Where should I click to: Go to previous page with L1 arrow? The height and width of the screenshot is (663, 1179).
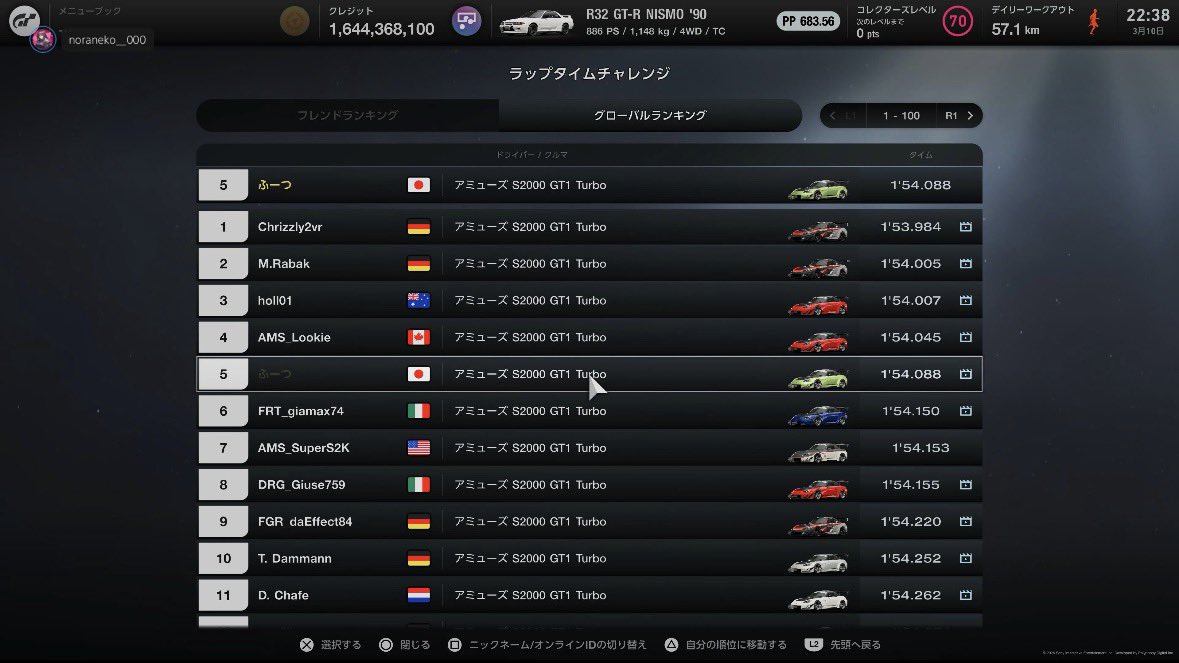coord(844,116)
